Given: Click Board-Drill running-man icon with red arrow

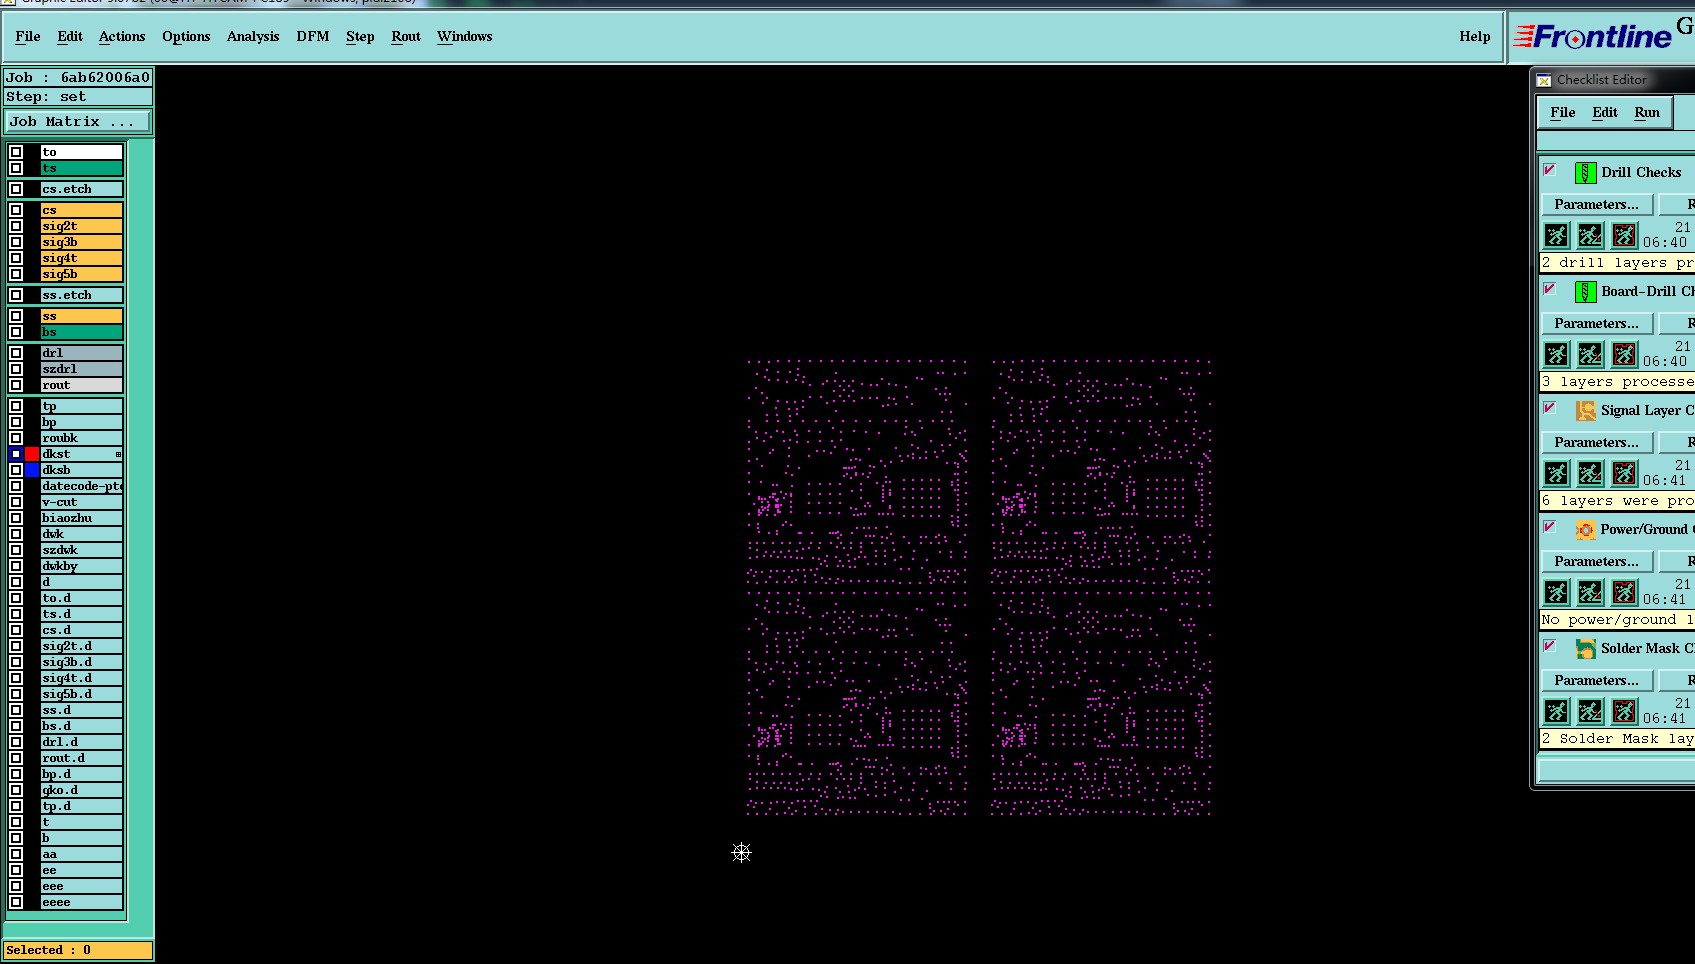Looking at the screenshot, I should click(1590, 354).
